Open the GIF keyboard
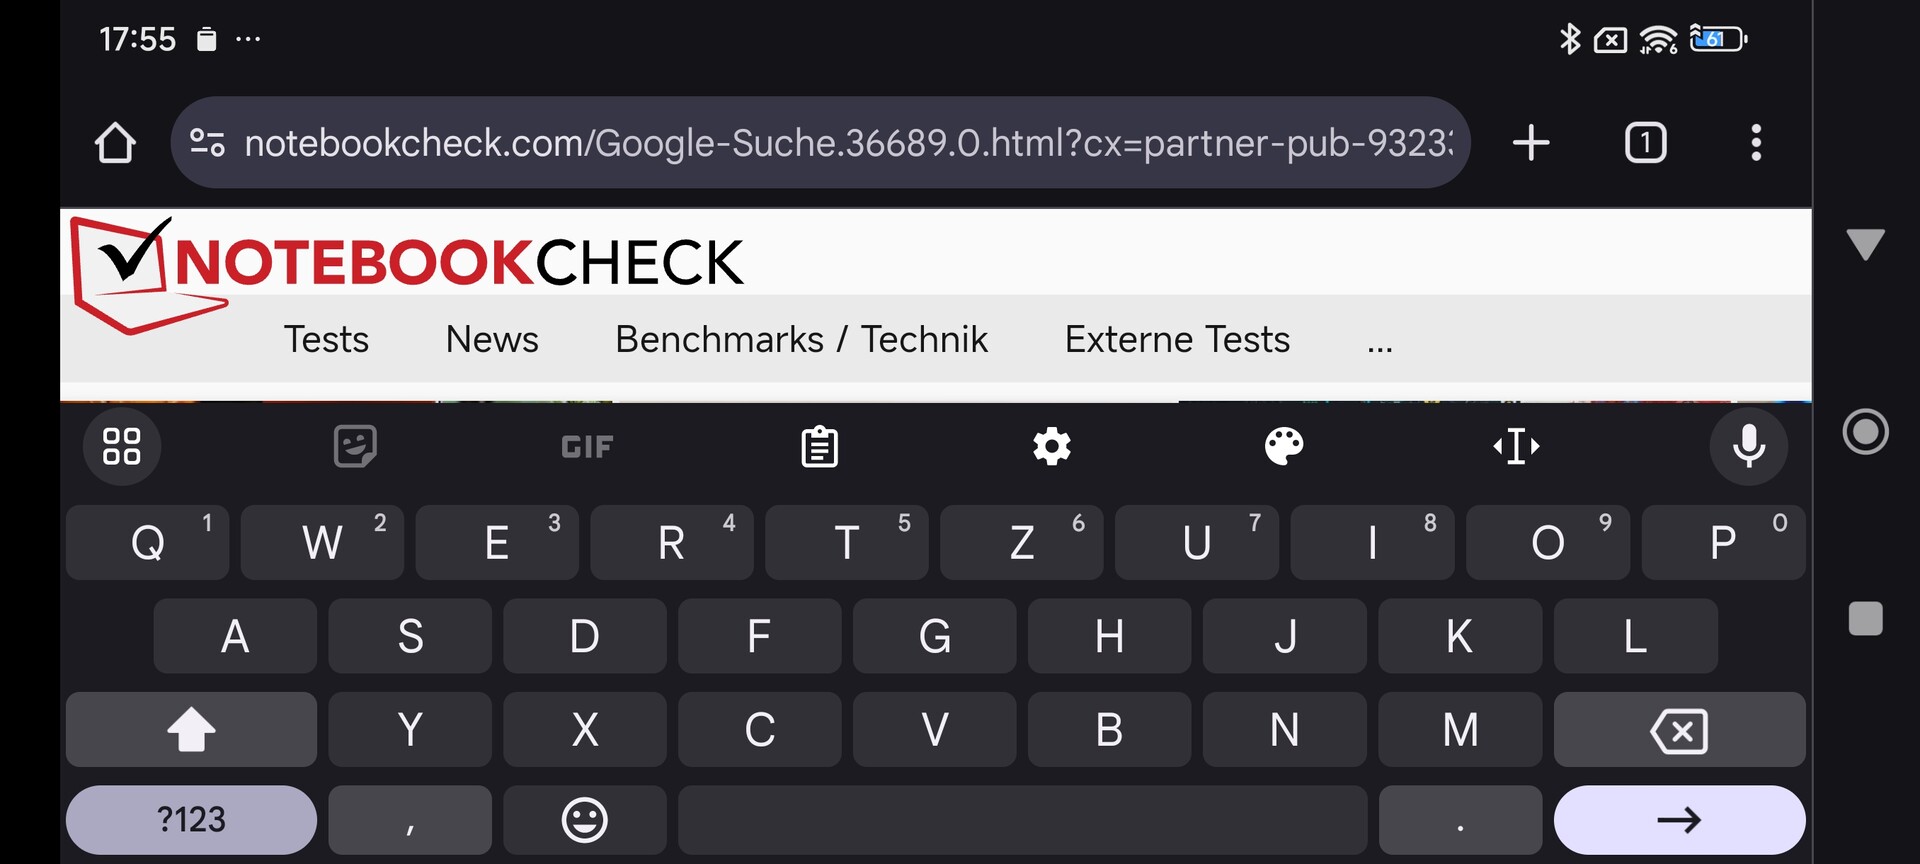 (x=587, y=446)
